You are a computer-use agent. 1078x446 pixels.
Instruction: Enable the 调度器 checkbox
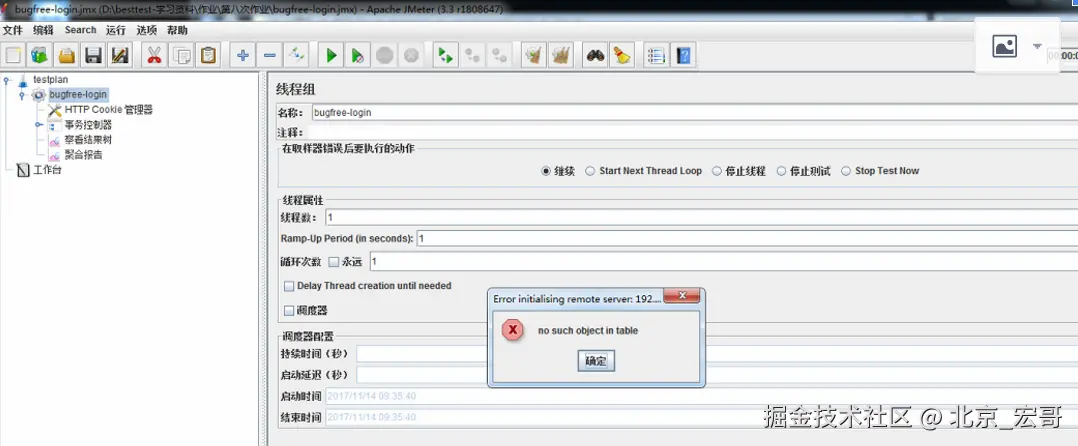click(289, 311)
